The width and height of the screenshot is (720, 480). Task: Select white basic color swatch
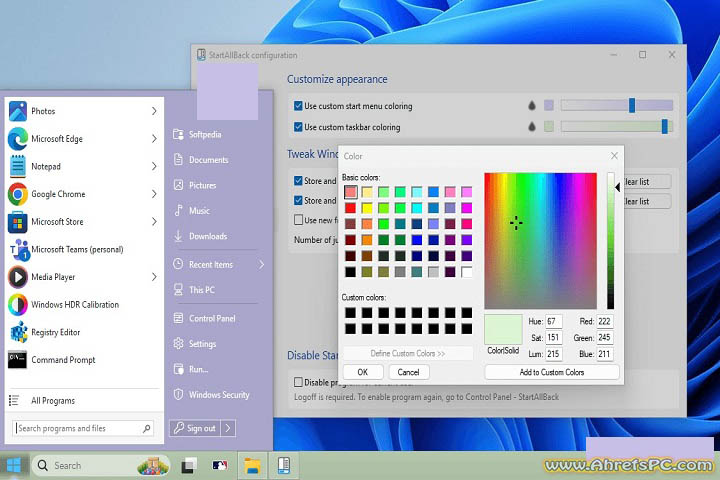pos(467,272)
